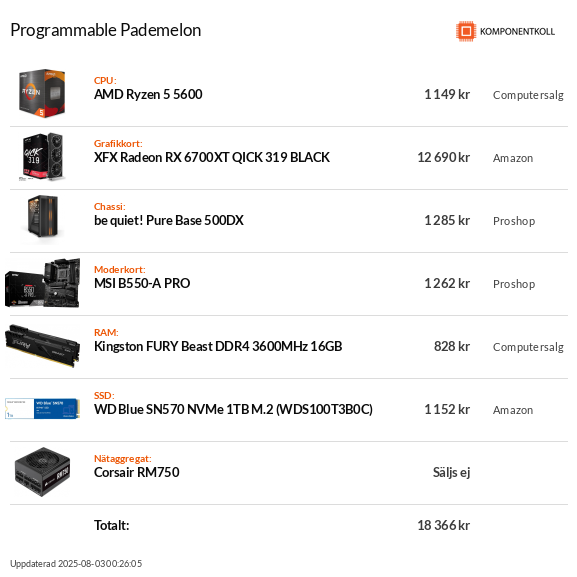Click the XFX Radeon graphics card image
The image size is (577, 577).
pos(42,157)
